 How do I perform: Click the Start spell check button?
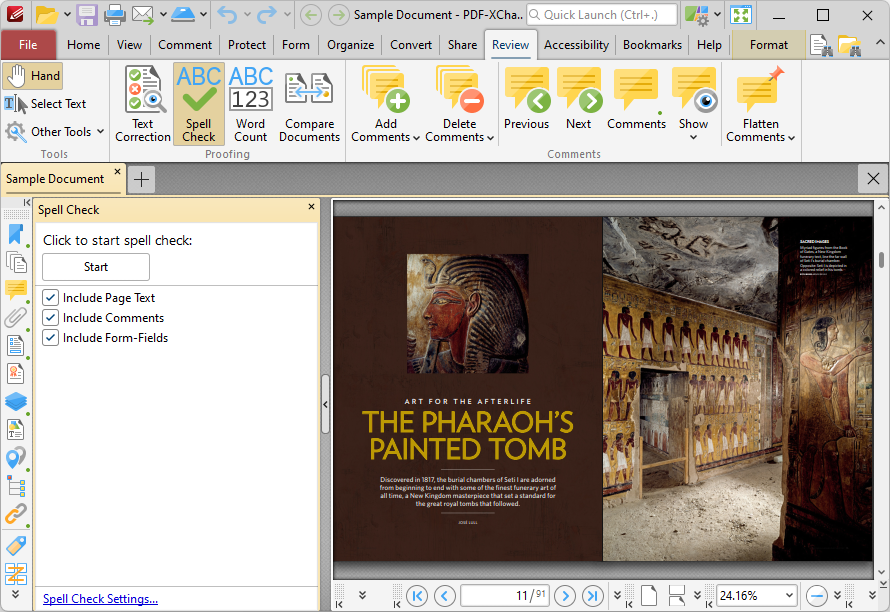(96, 267)
